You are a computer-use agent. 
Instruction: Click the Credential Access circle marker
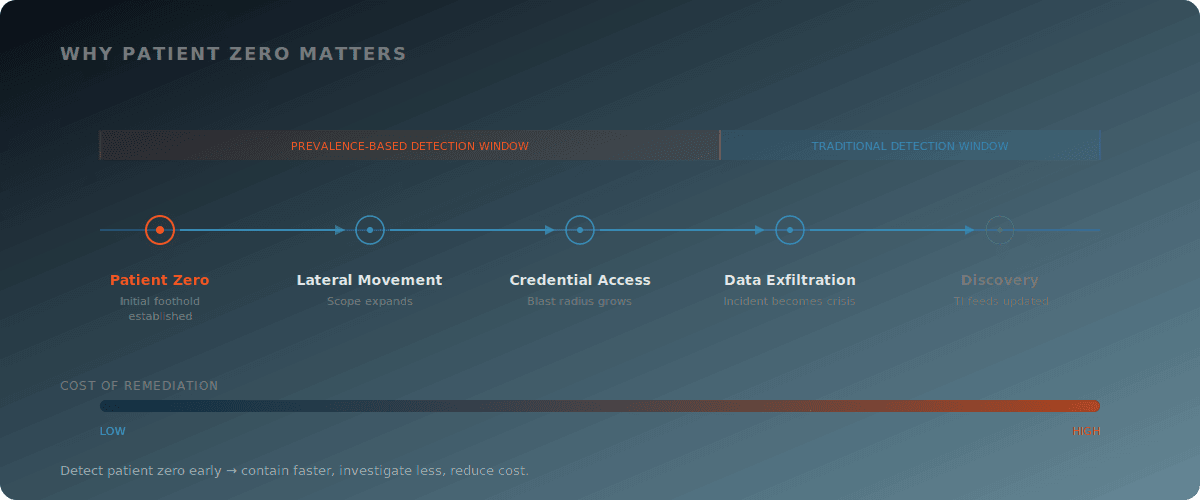(580, 230)
